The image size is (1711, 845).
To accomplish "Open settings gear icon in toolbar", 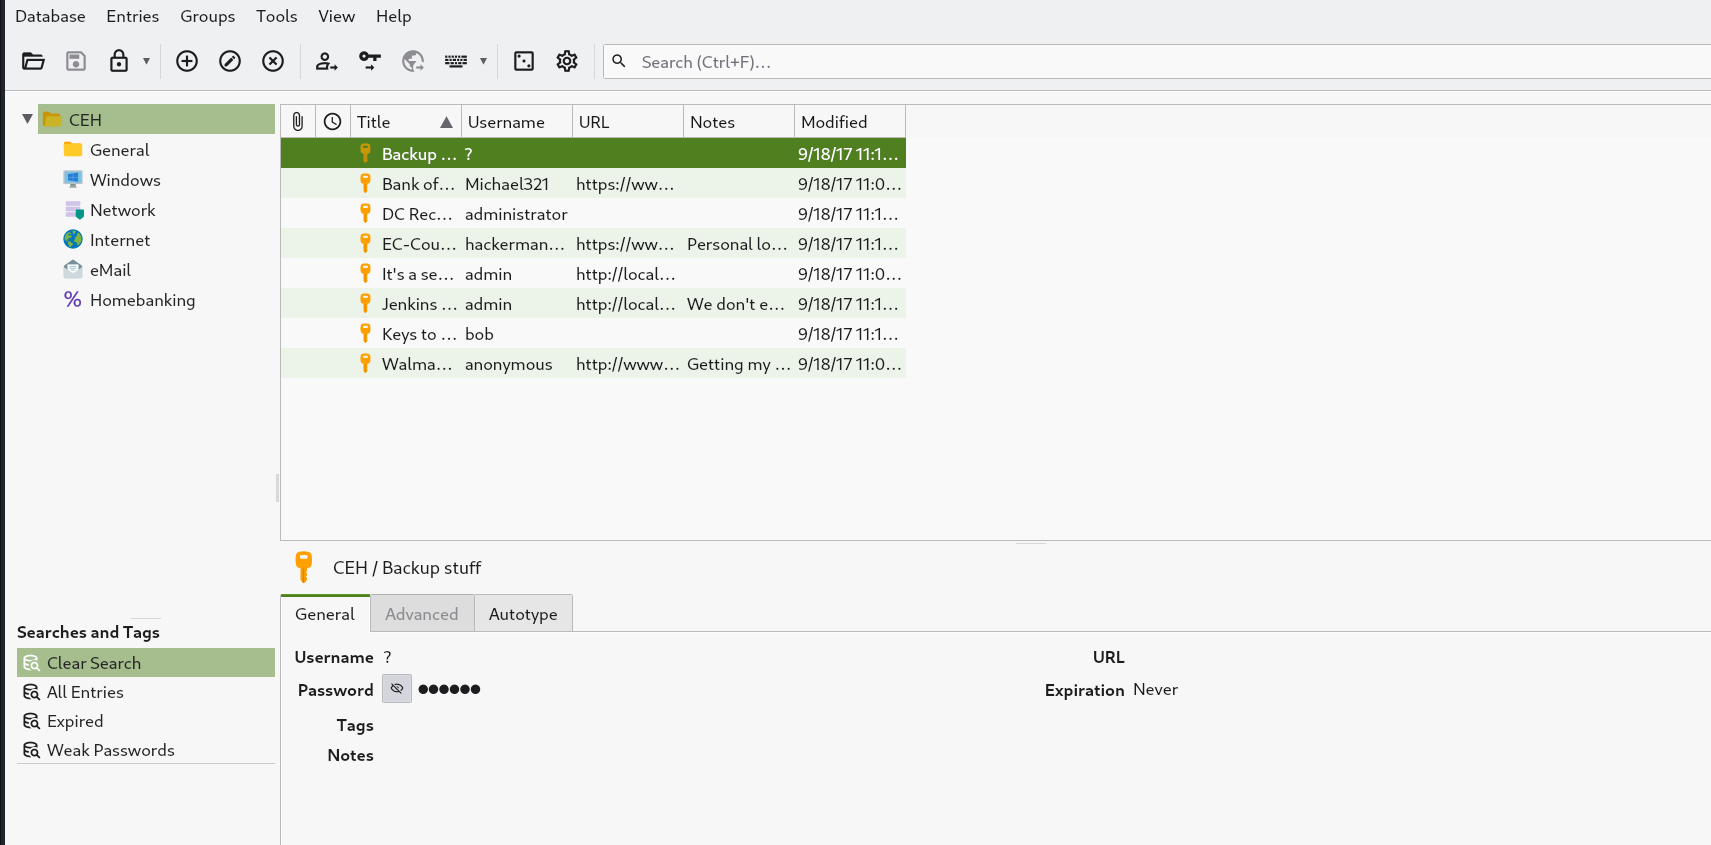I will point(567,61).
